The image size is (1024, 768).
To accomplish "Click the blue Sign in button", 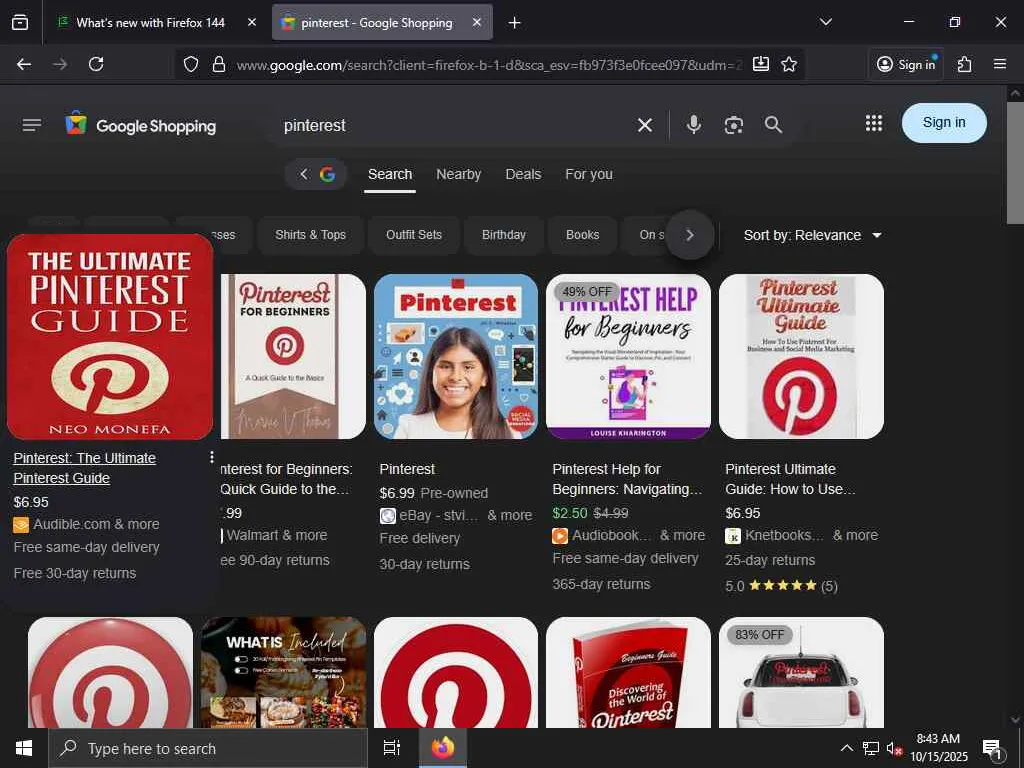I will point(944,123).
